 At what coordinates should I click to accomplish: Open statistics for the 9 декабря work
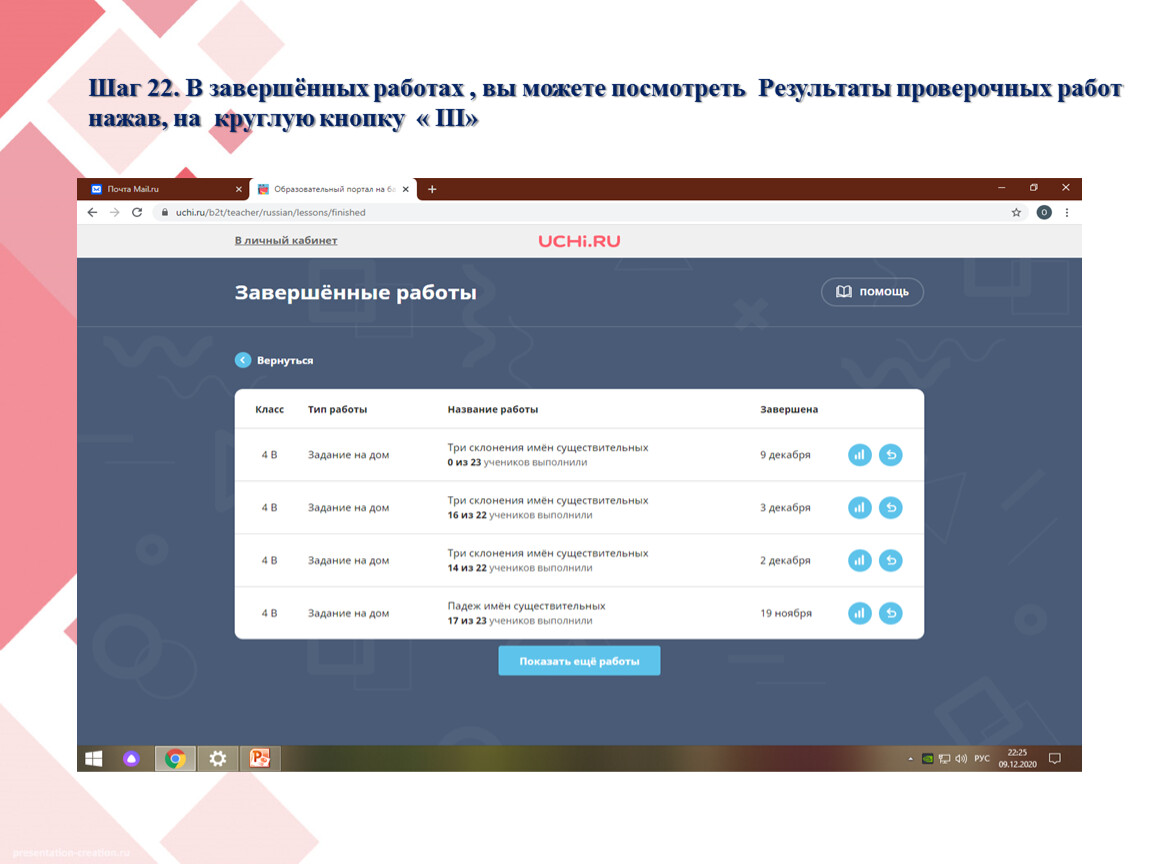[x=859, y=455]
